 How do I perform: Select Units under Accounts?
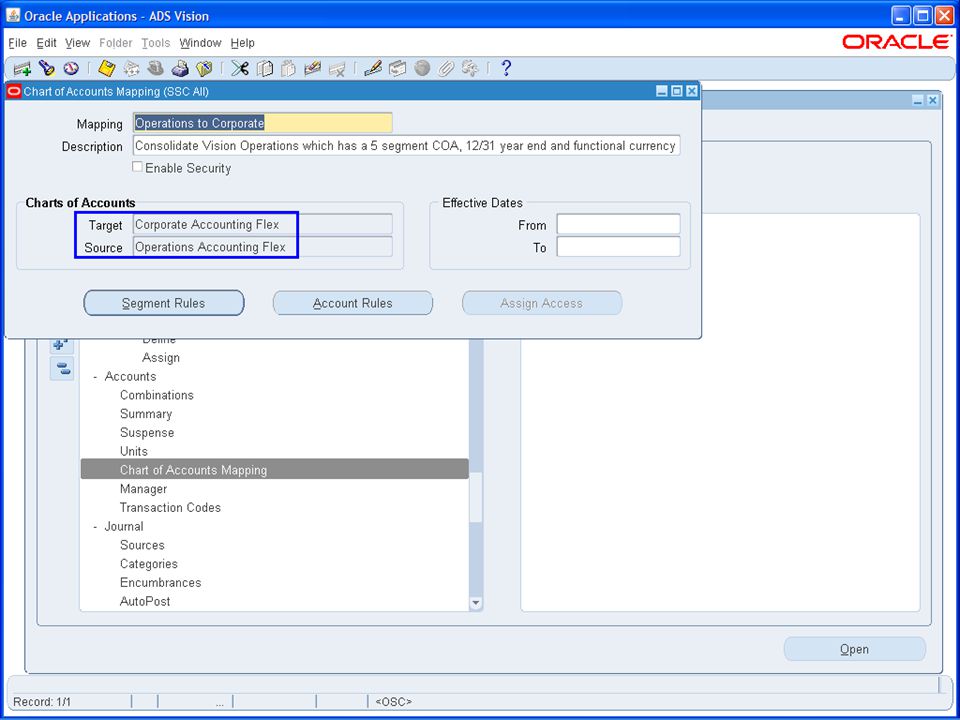[133, 451]
